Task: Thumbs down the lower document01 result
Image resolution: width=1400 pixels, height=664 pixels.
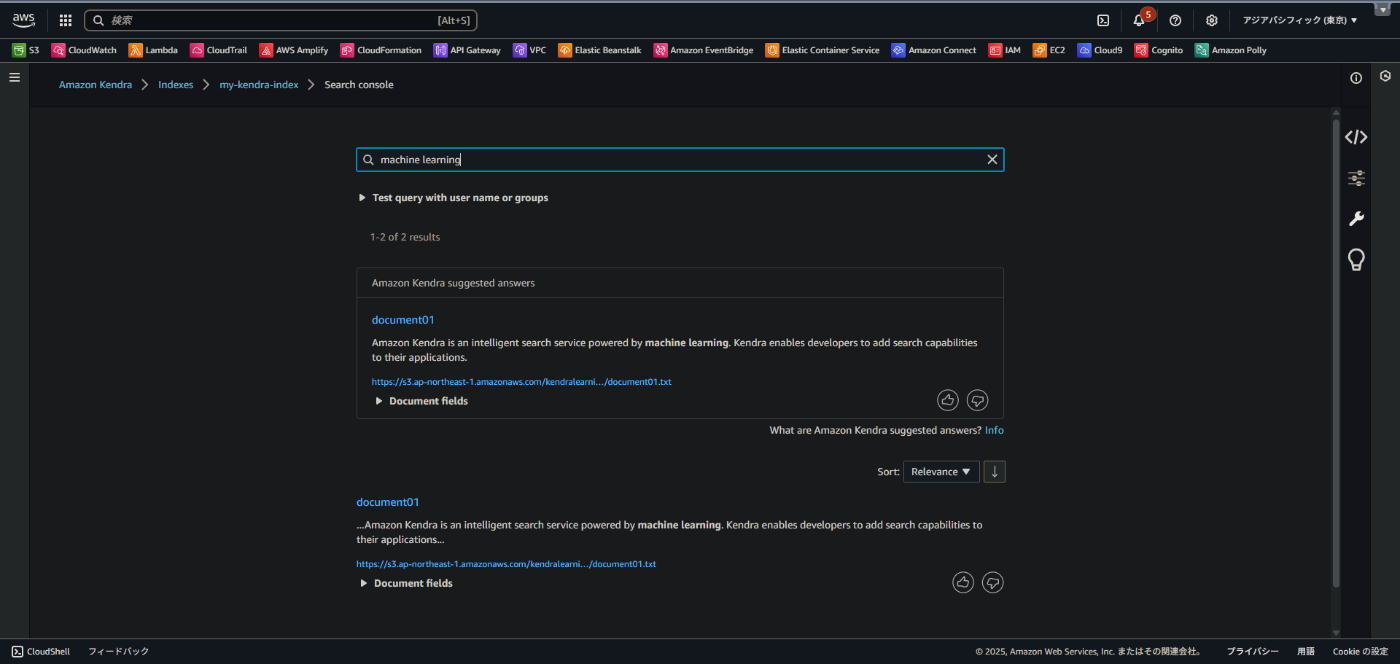Action: click(993, 582)
